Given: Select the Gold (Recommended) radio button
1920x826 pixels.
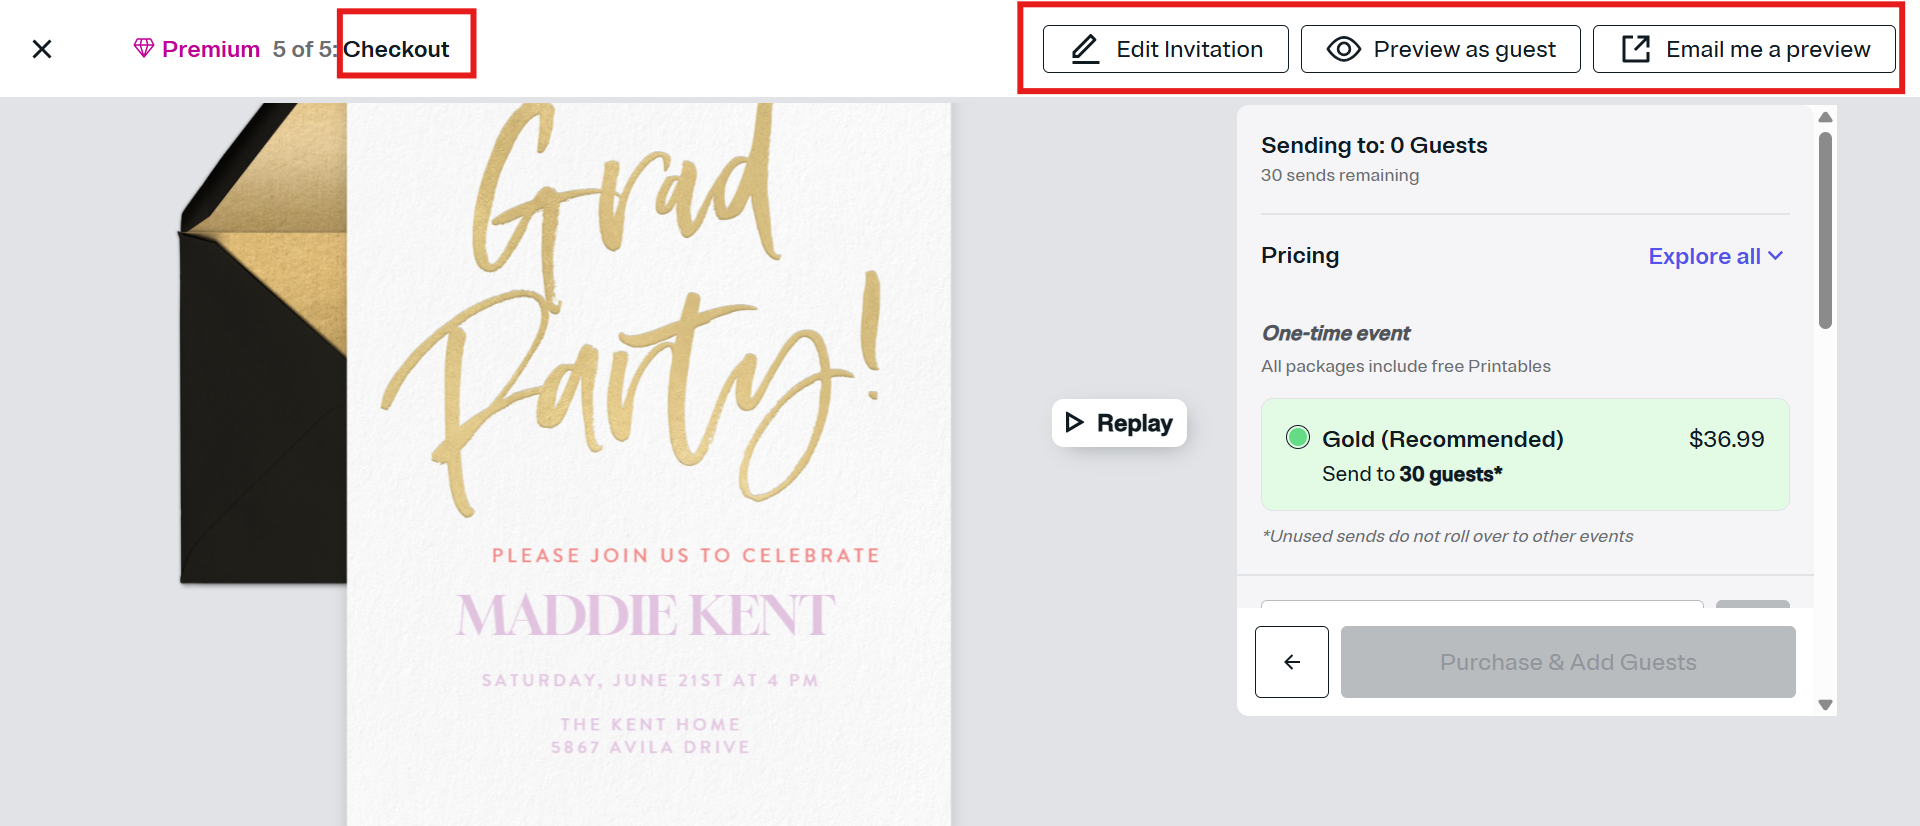Looking at the screenshot, I should point(1297,437).
